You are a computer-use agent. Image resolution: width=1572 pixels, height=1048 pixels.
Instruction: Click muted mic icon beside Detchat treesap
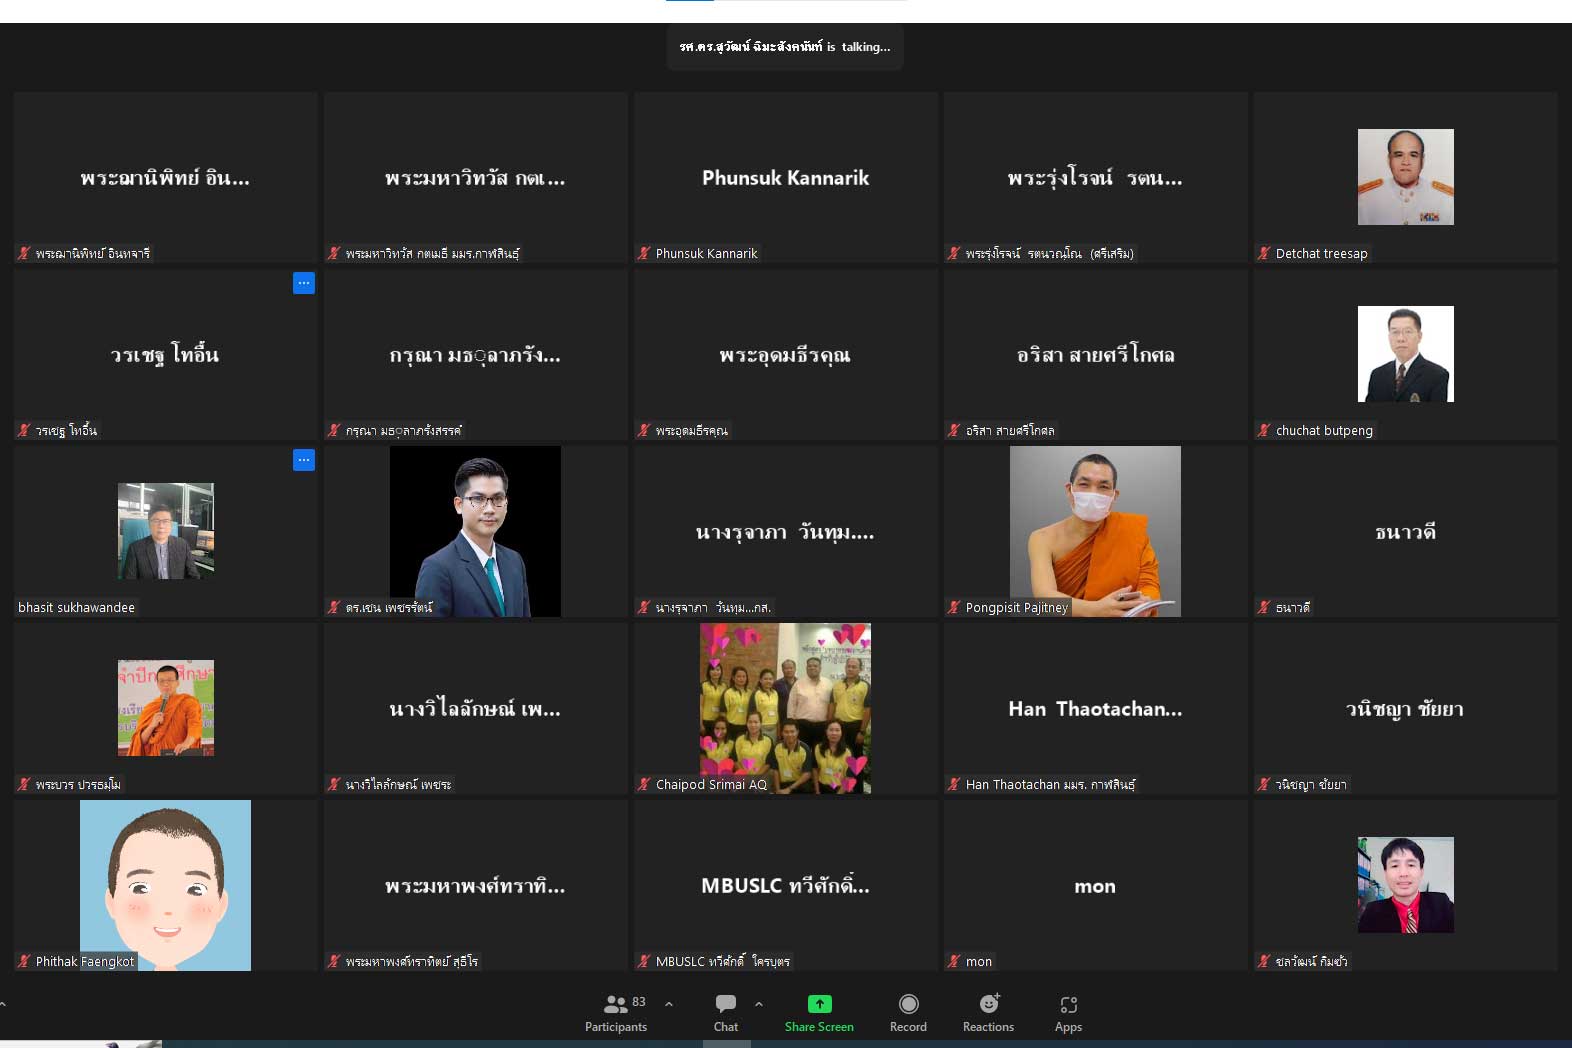(x=1264, y=254)
